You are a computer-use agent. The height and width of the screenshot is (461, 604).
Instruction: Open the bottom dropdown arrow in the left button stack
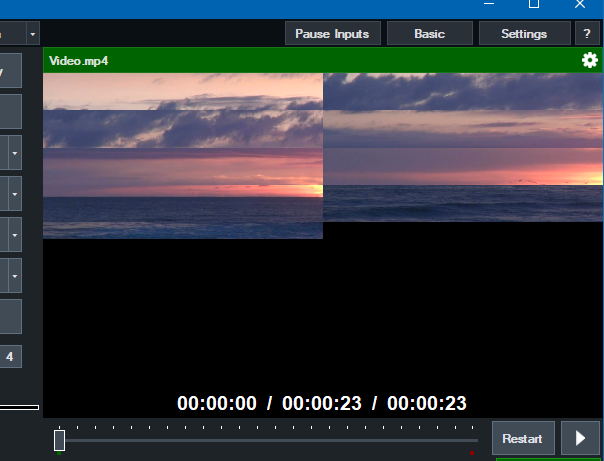[x=15, y=271]
